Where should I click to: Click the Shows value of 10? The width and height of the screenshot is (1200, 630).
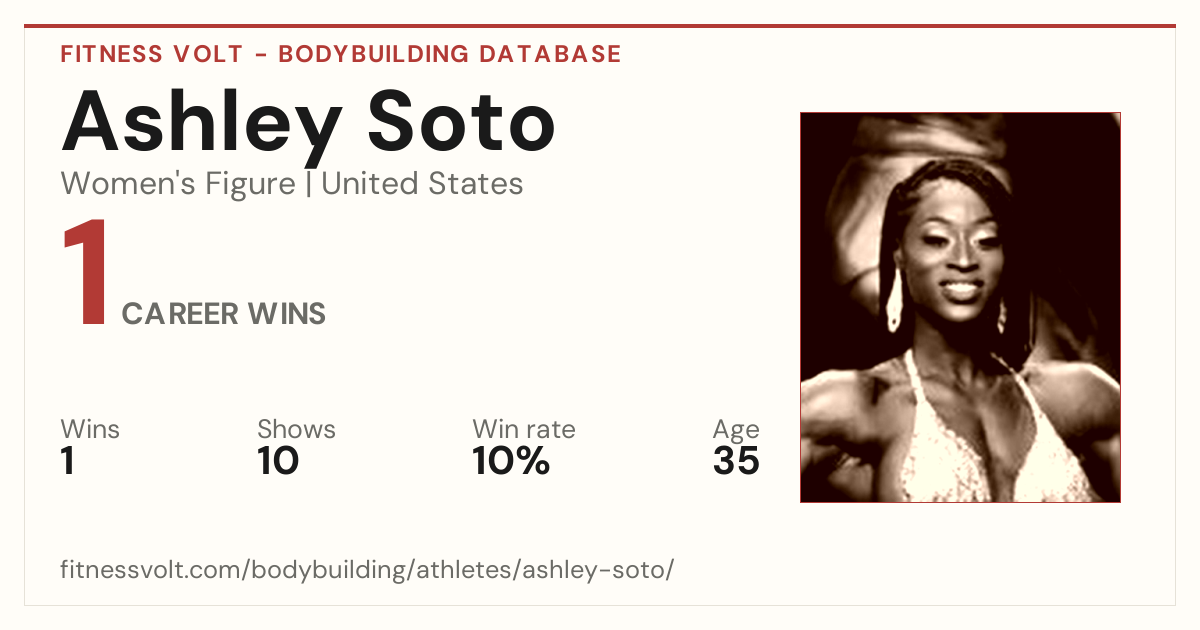(278, 461)
